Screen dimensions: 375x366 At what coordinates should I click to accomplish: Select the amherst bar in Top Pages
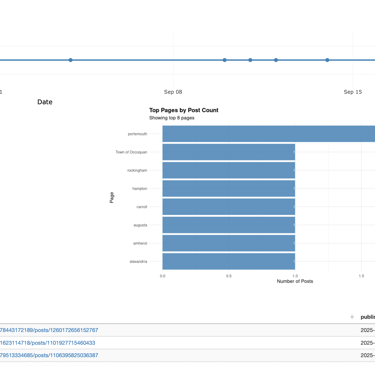click(229, 243)
